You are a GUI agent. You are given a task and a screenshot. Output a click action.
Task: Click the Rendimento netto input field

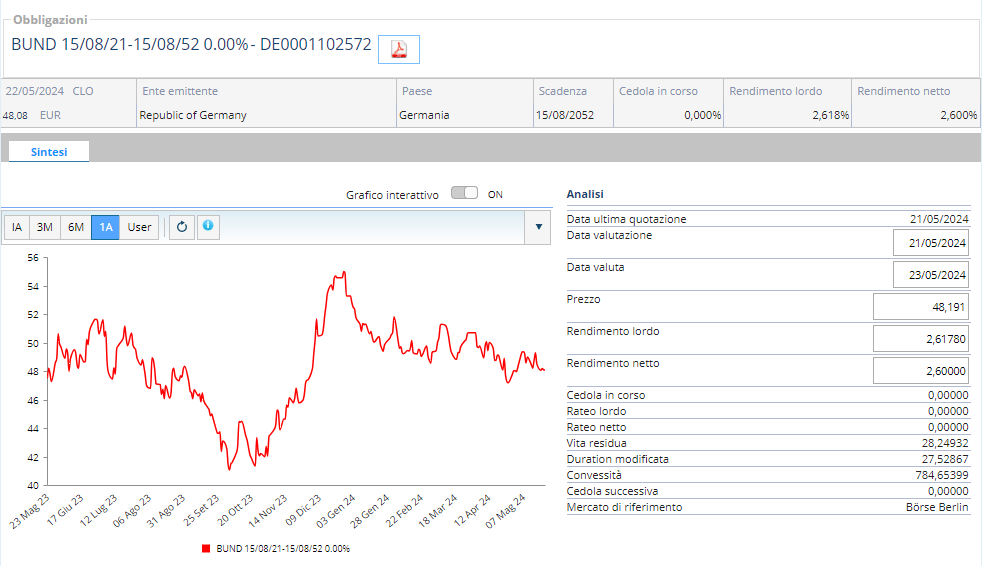921,371
